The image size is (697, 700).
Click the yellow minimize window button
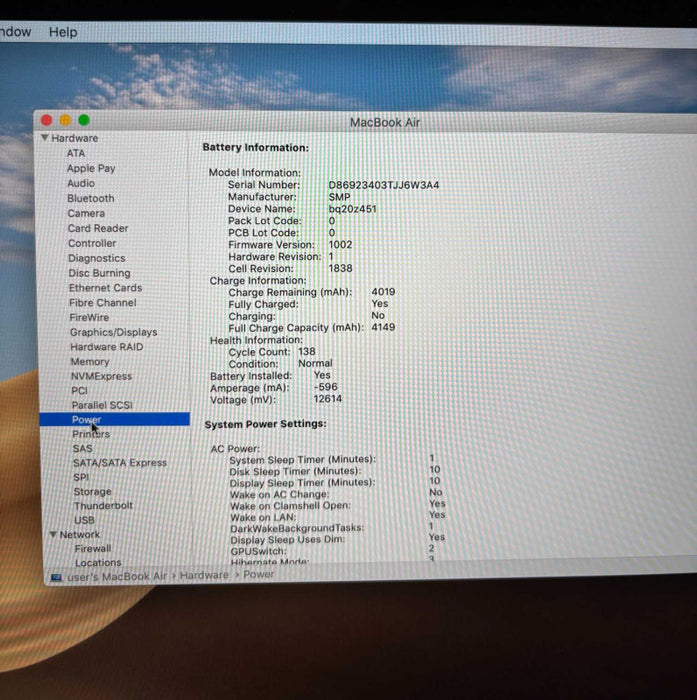point(65,120)
